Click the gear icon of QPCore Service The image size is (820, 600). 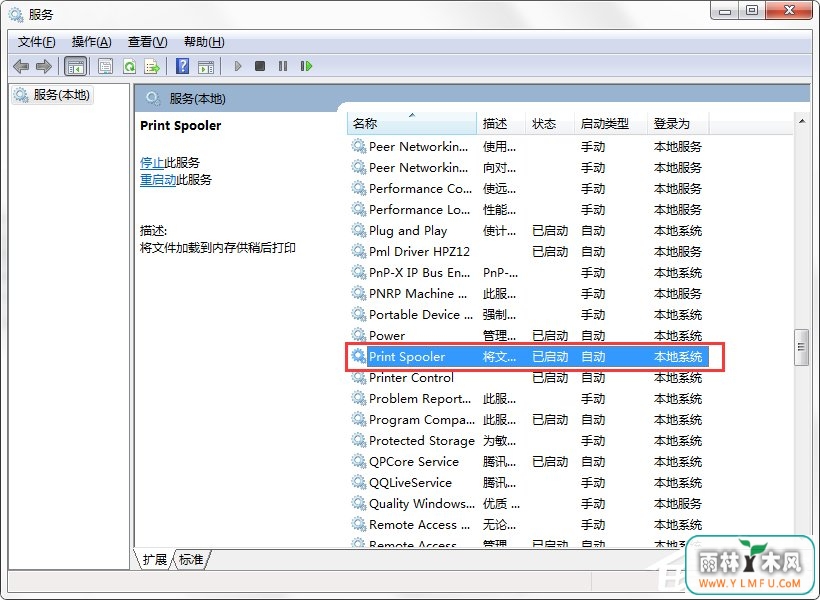(358, 461)
